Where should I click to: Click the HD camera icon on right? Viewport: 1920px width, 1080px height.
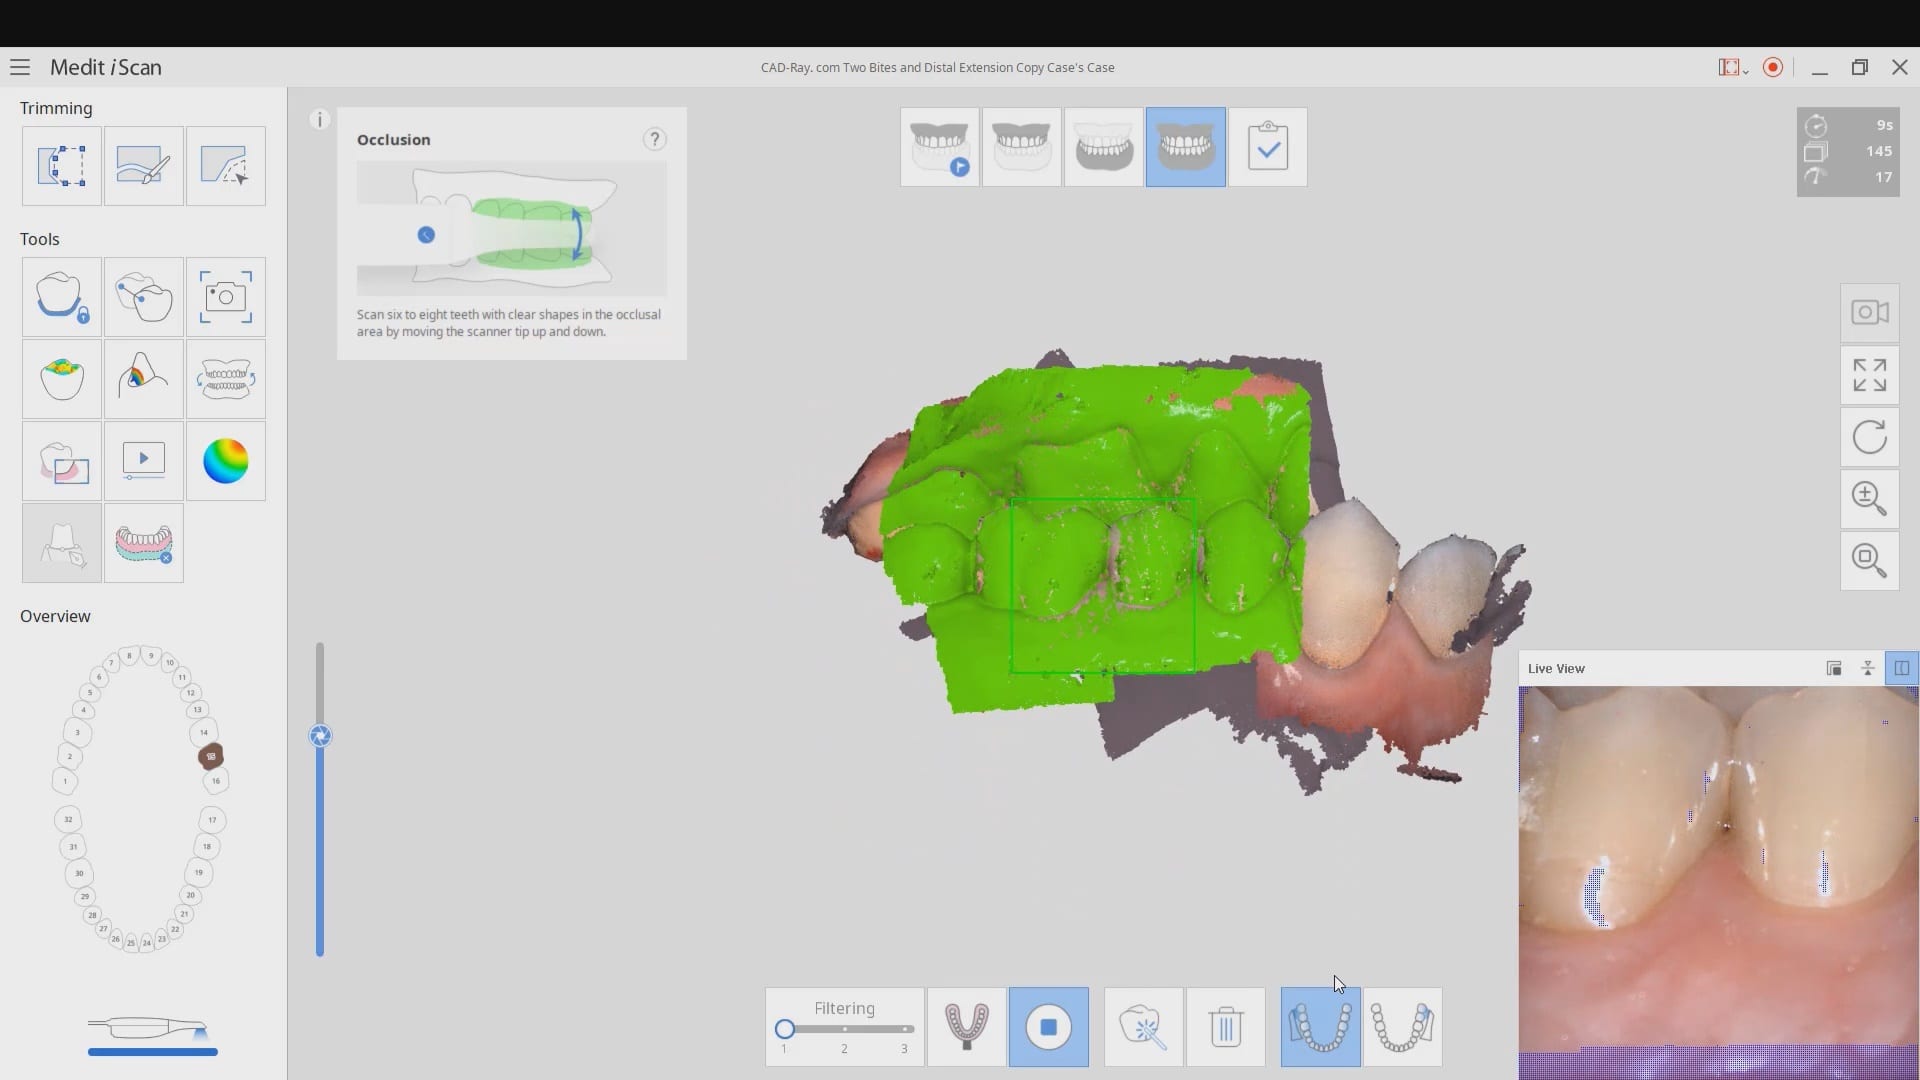pyautogui.click(x=1869, y=313)
